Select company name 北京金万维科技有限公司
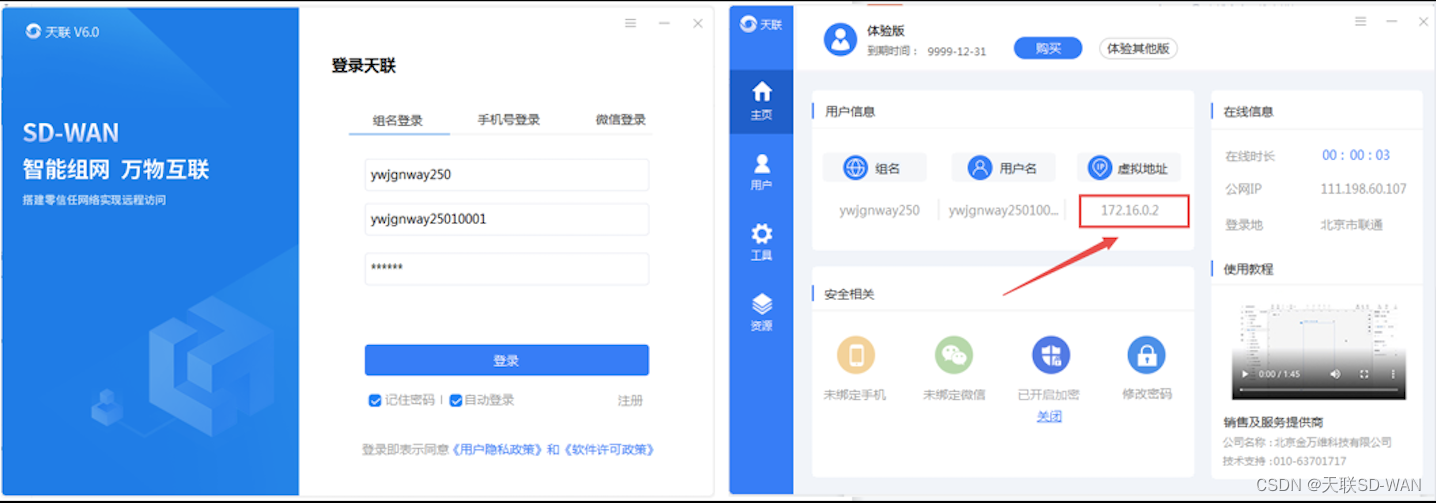 1333,442
